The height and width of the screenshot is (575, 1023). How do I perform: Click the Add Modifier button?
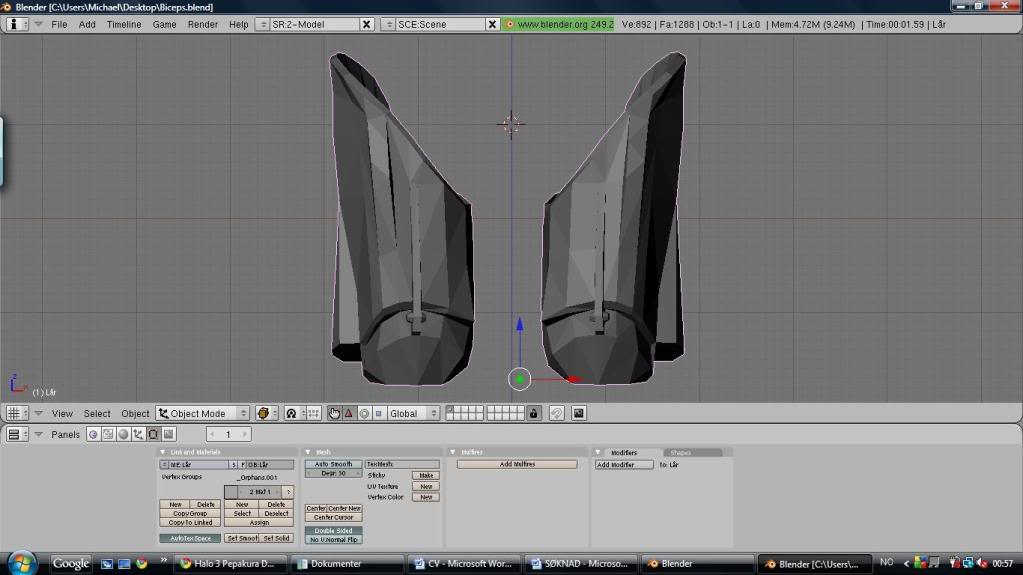tap(624, 465)
